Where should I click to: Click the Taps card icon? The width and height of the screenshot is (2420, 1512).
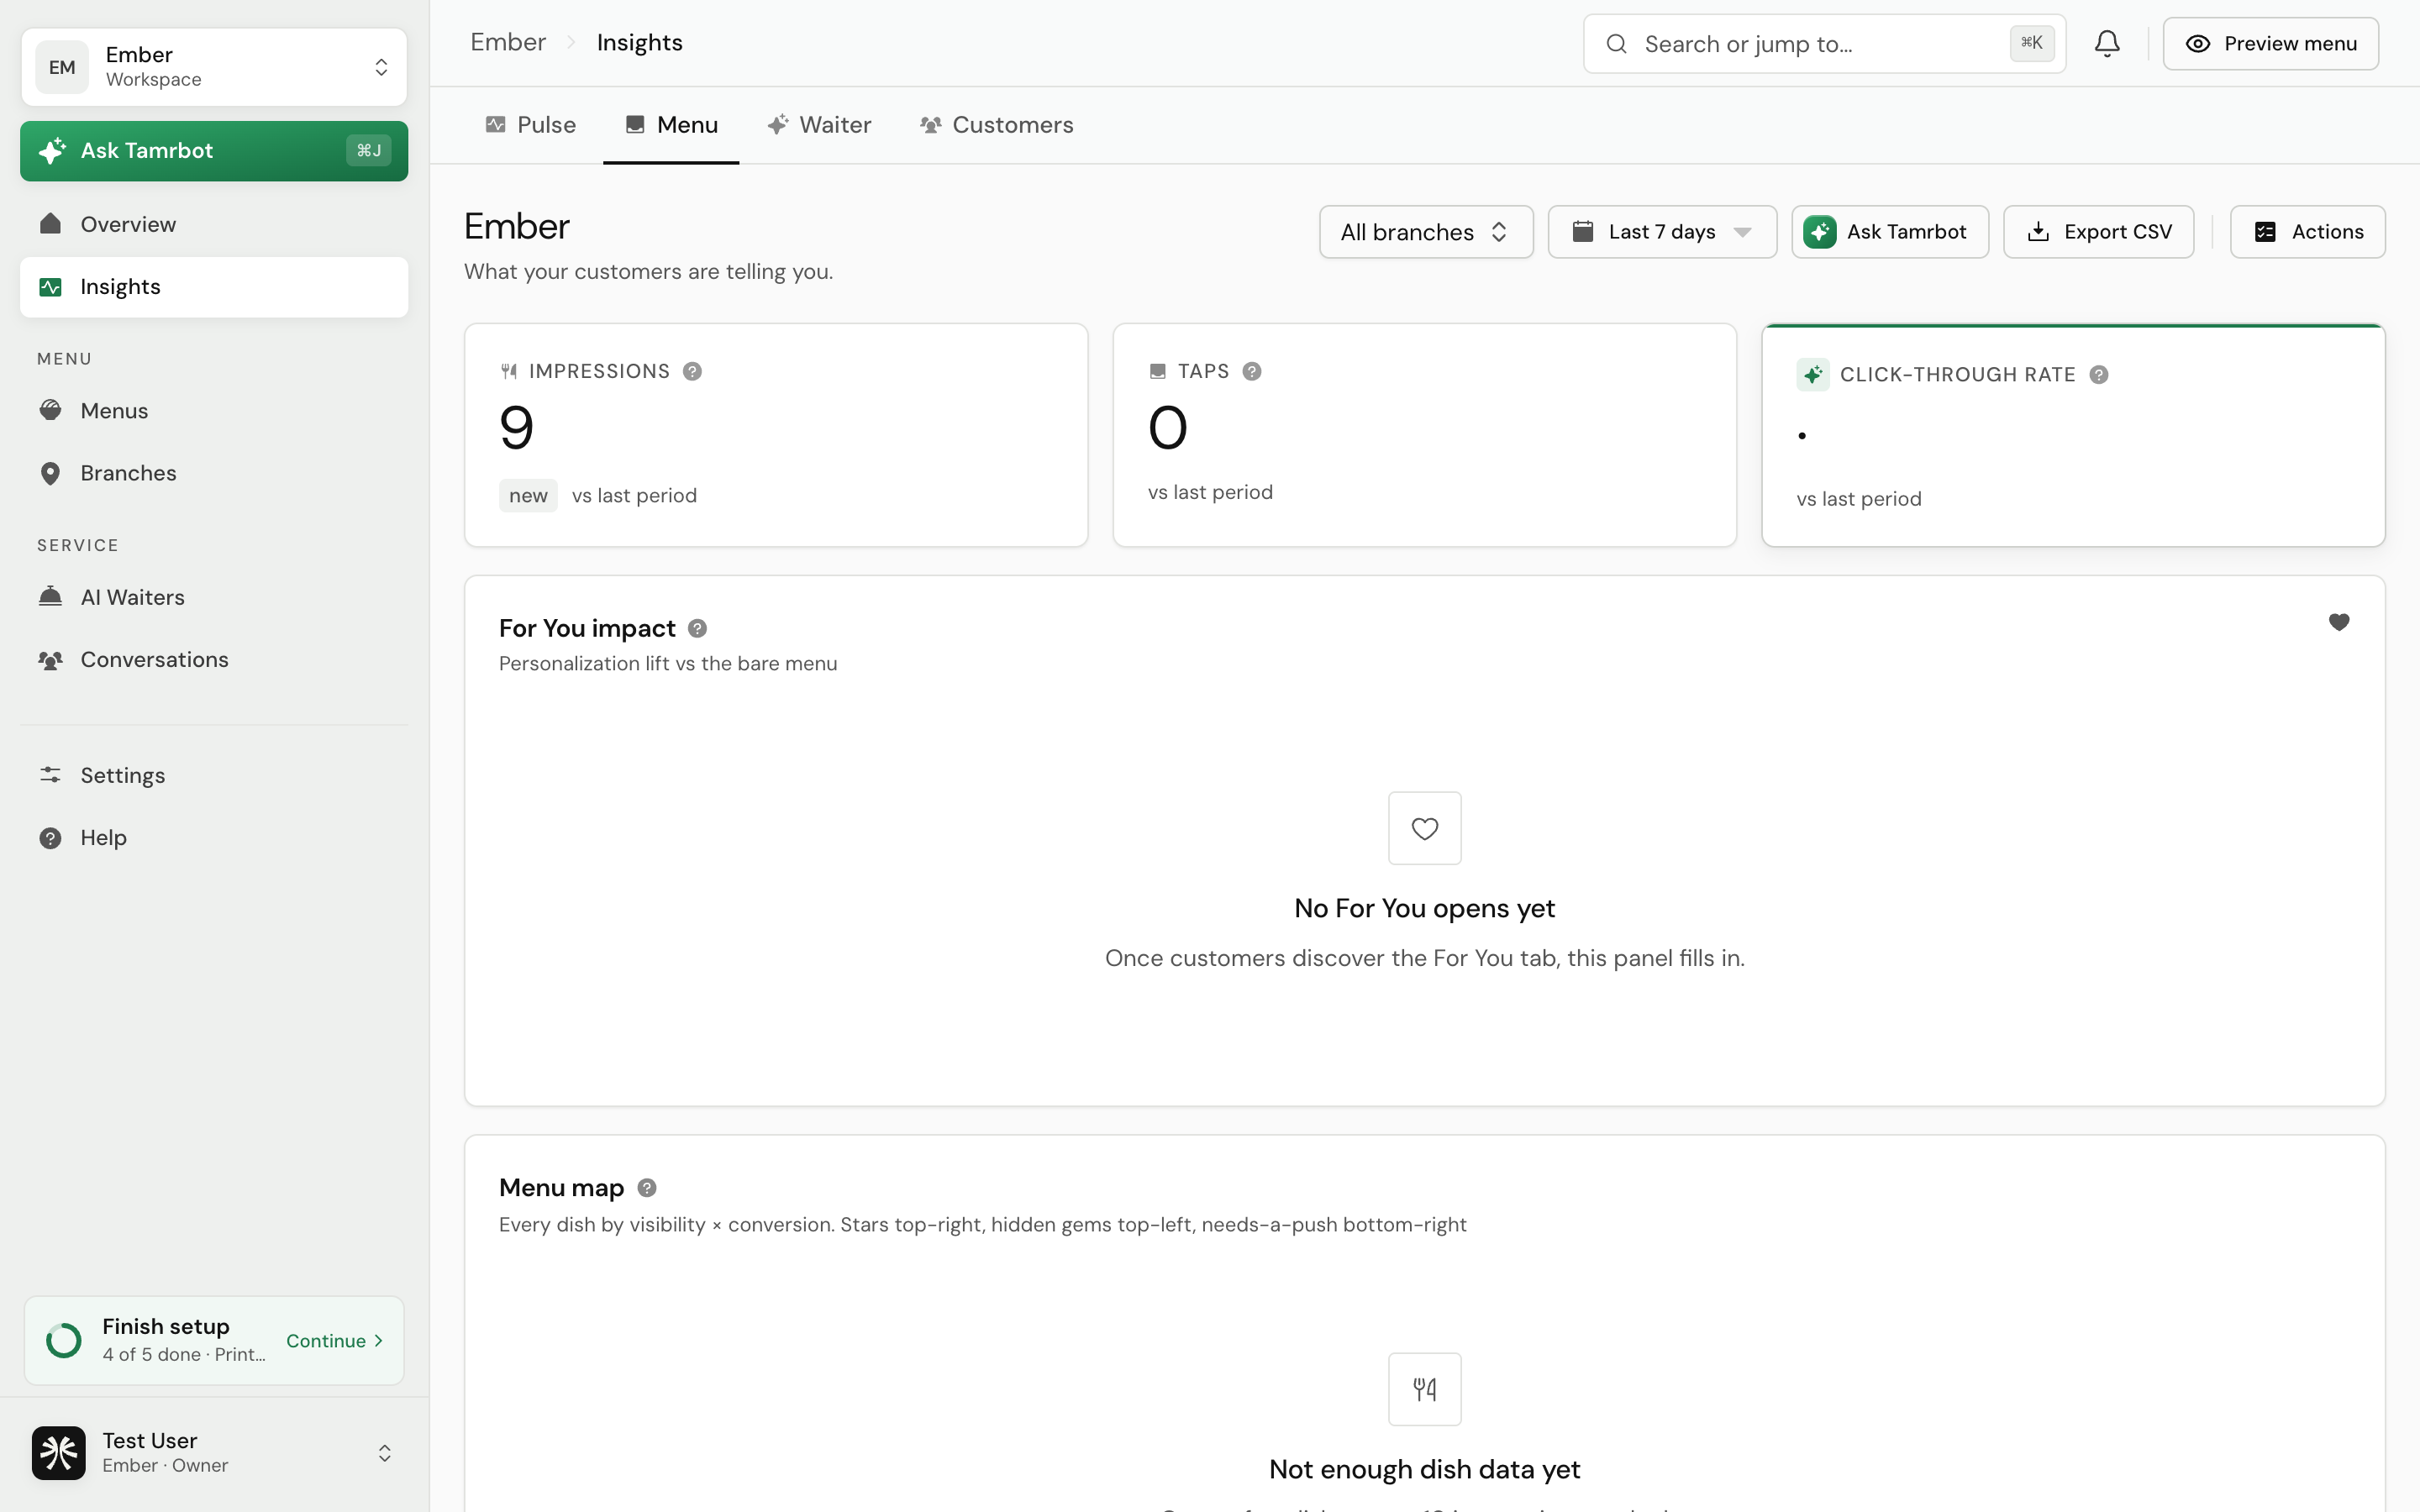tap(1158, 371)
